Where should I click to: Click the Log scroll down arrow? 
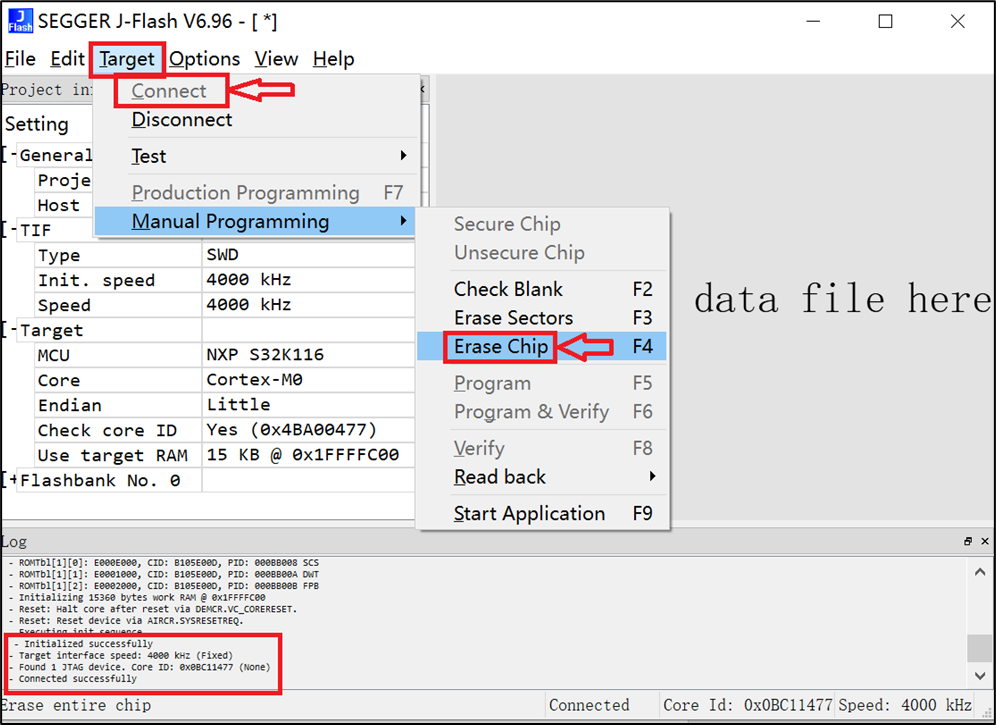(x=979, y=675)
